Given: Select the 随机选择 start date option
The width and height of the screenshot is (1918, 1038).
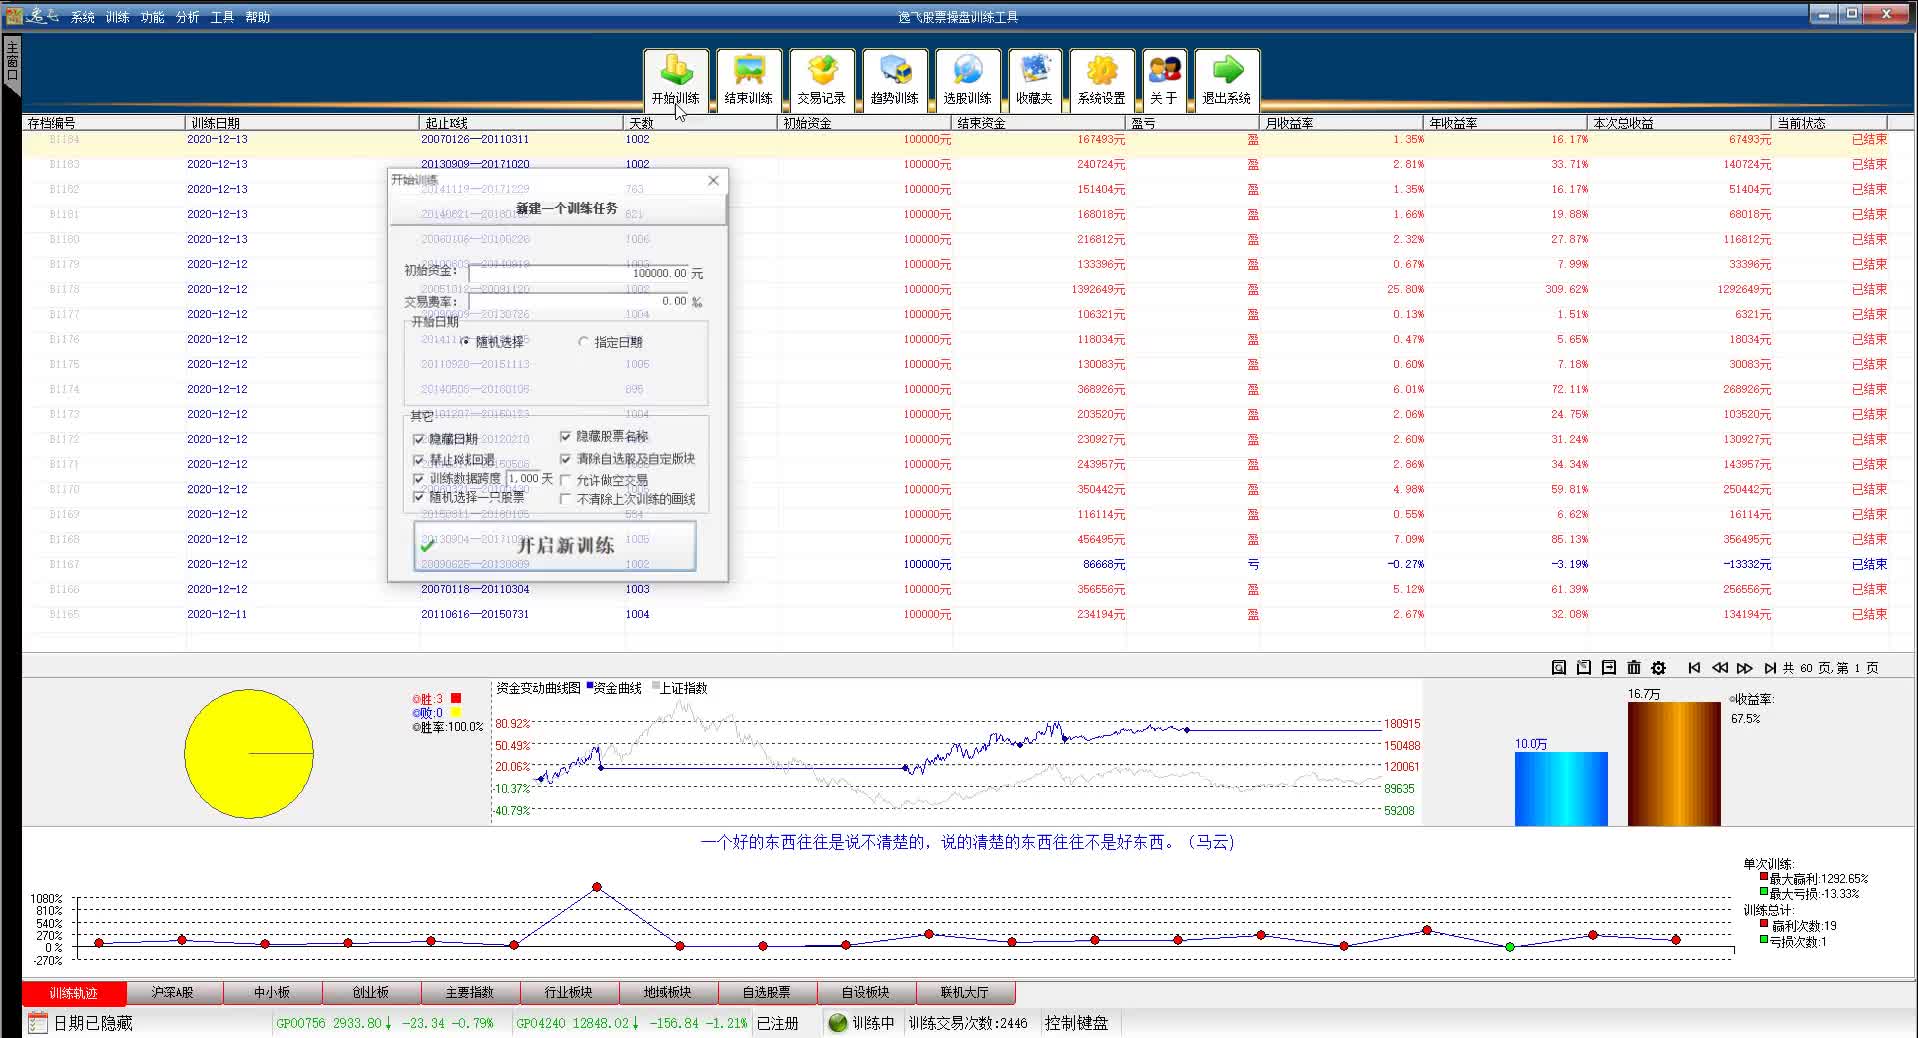Looking at the screenshot, I should (x=492, y=342).
